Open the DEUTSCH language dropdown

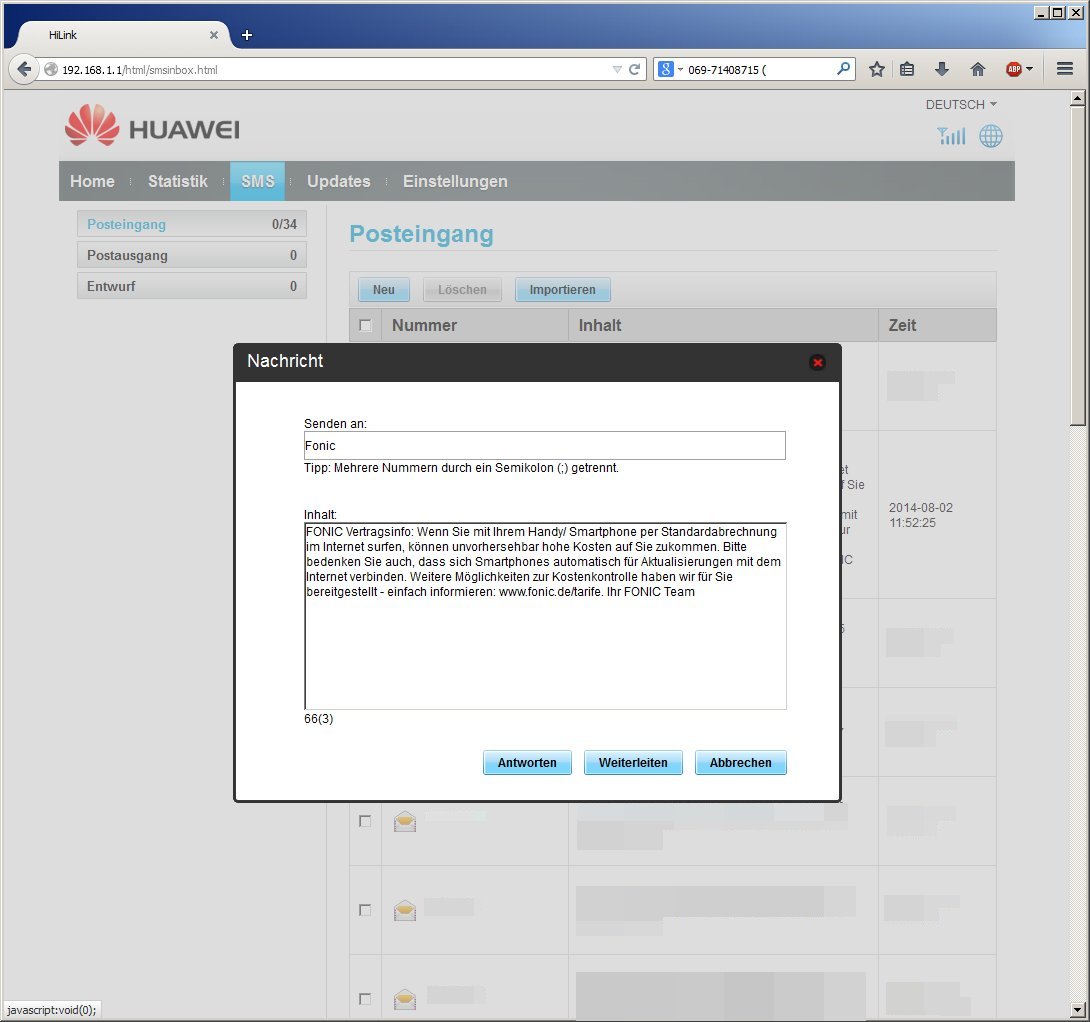961,104
